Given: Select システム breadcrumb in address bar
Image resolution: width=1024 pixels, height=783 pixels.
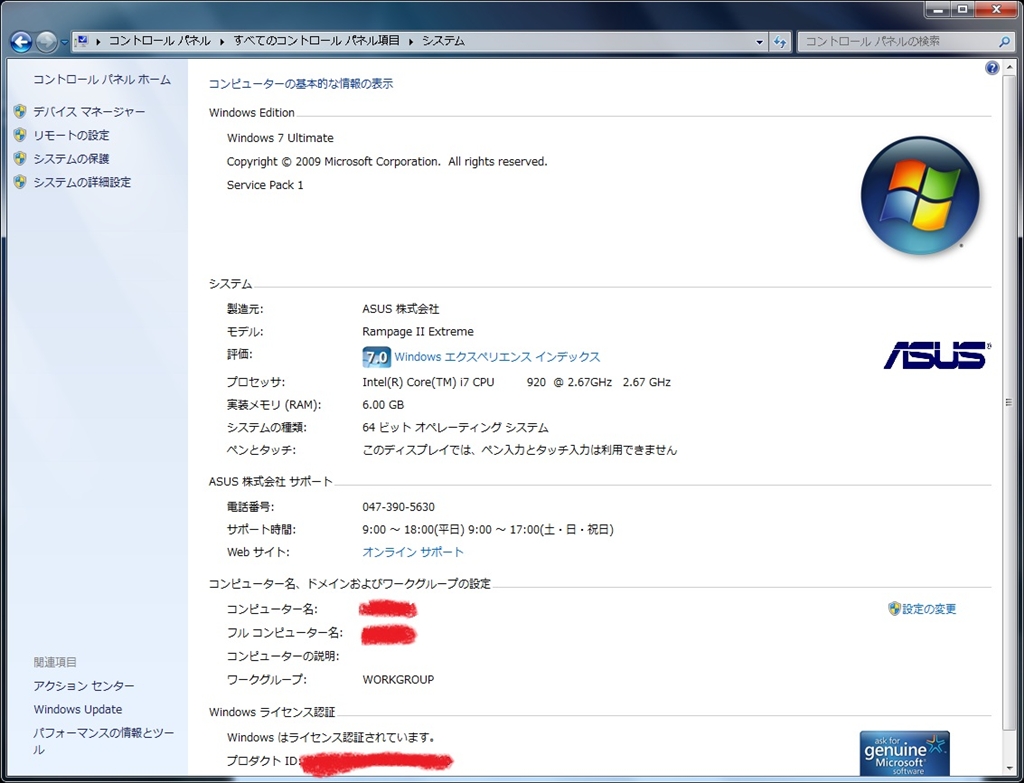Looking at the screenshot, I should (443, 41).
